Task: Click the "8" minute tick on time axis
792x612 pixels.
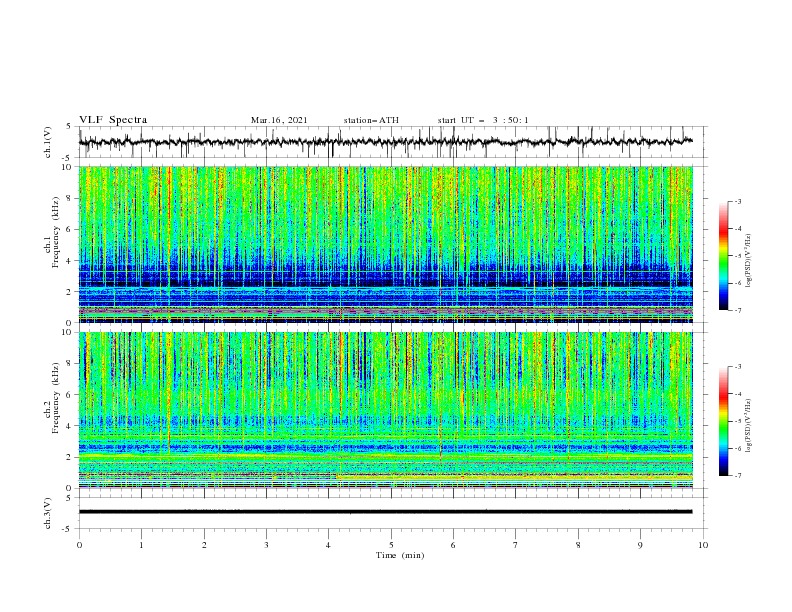Action: 578,545
